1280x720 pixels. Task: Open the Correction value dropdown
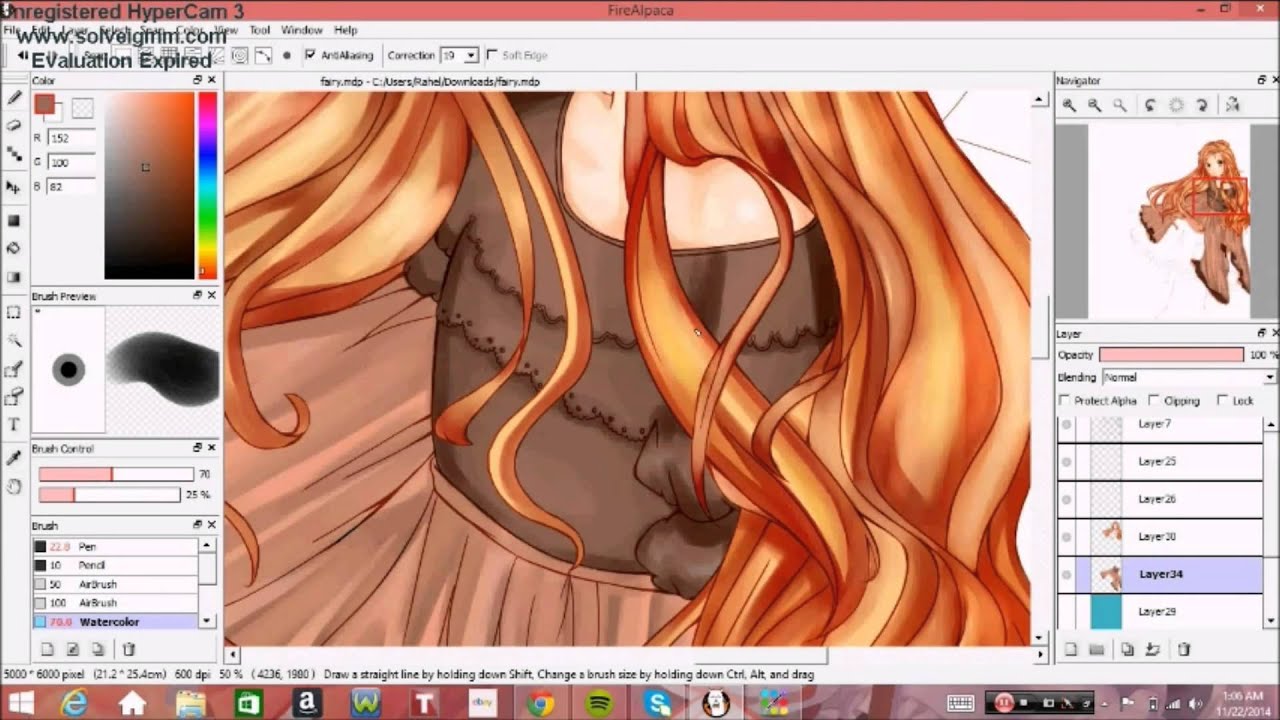coord(471,55)
